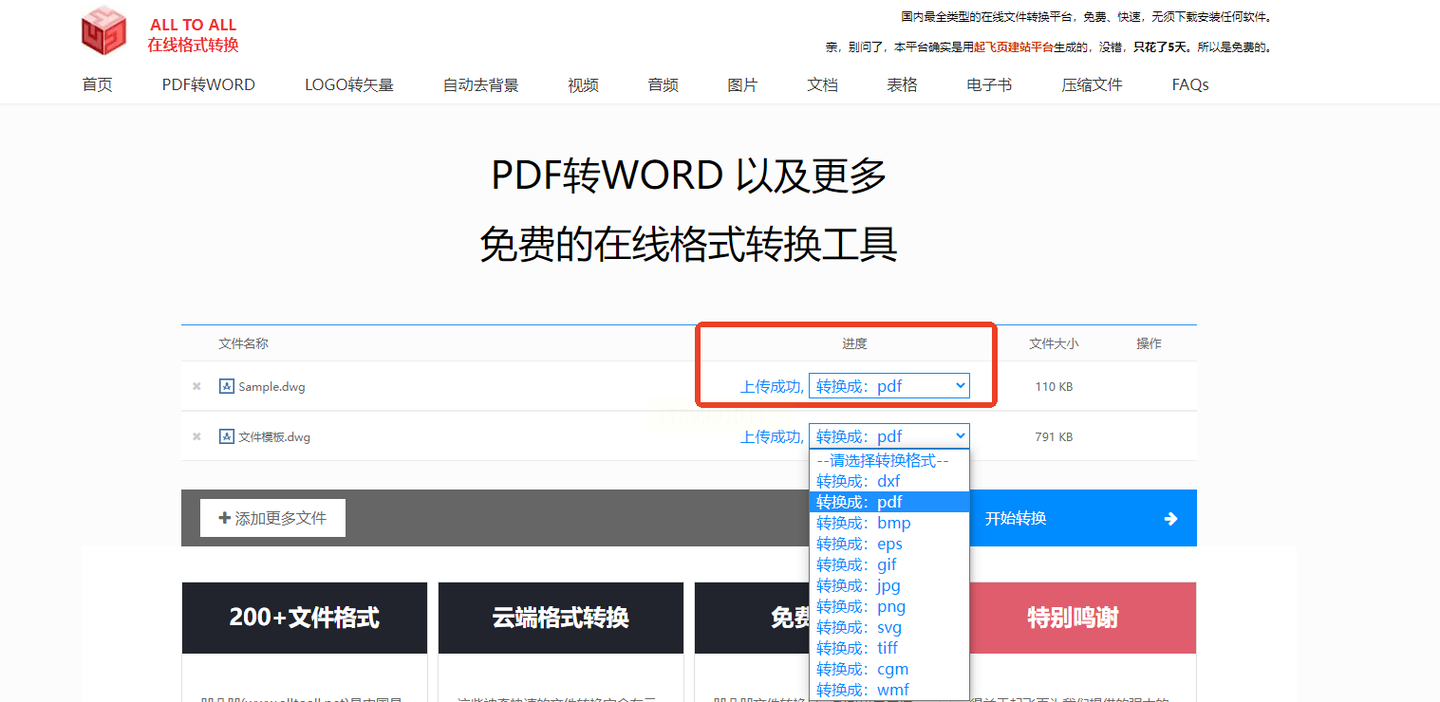This screenshot has width=1440, height=702.
Task: Open the 视频 navigation item
Action: tap(583, 85)
